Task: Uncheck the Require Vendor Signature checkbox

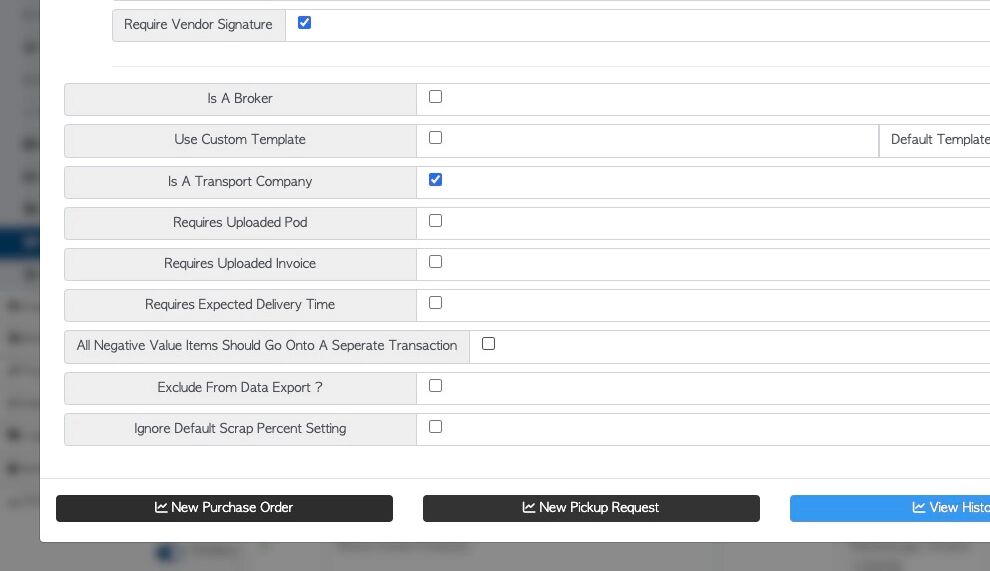Action: pos(305,22)
